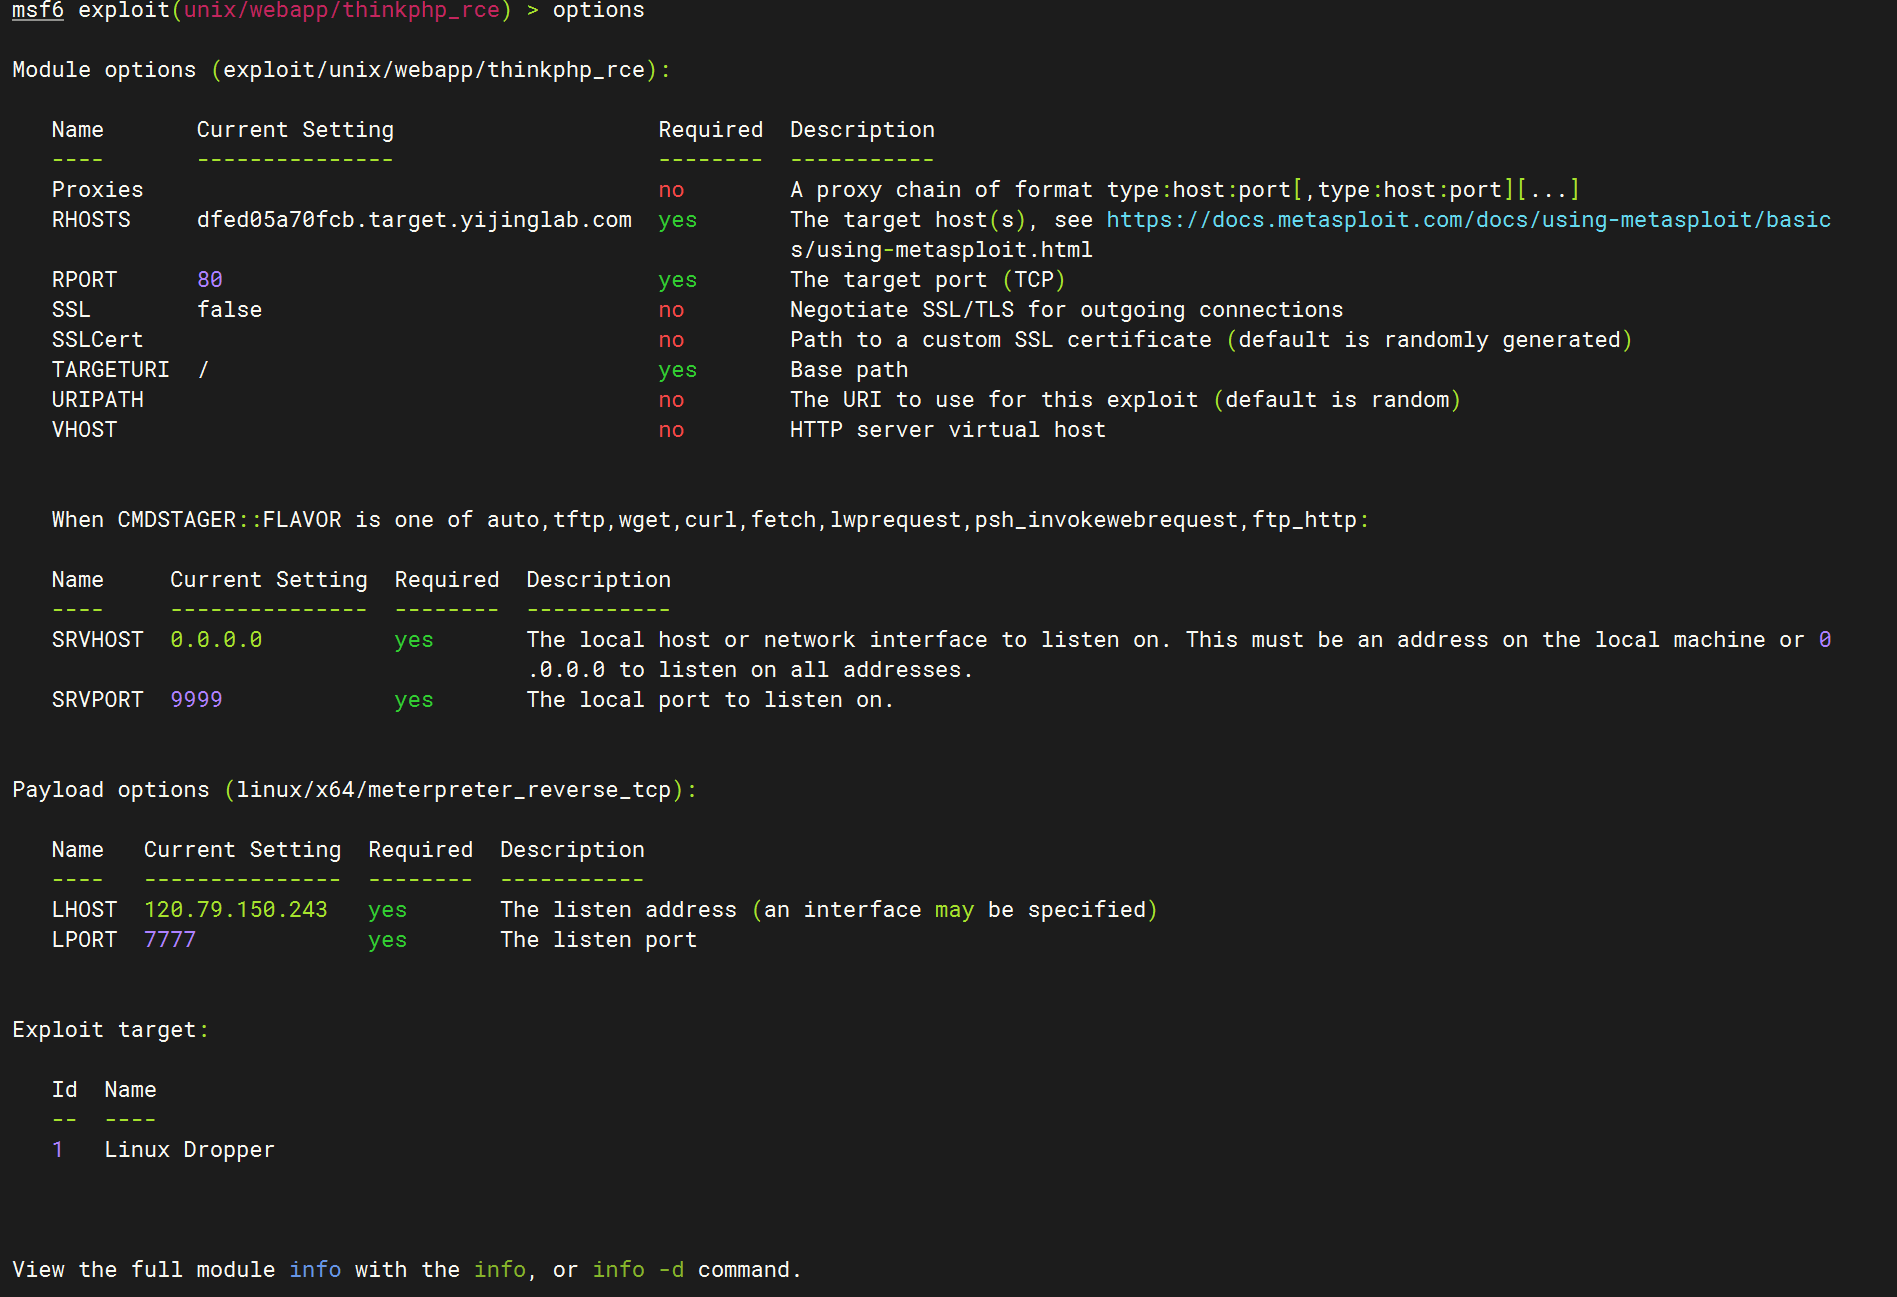Select "The local port to listen on." description
The image size is (1897, 1297).
tap(710, 700)
